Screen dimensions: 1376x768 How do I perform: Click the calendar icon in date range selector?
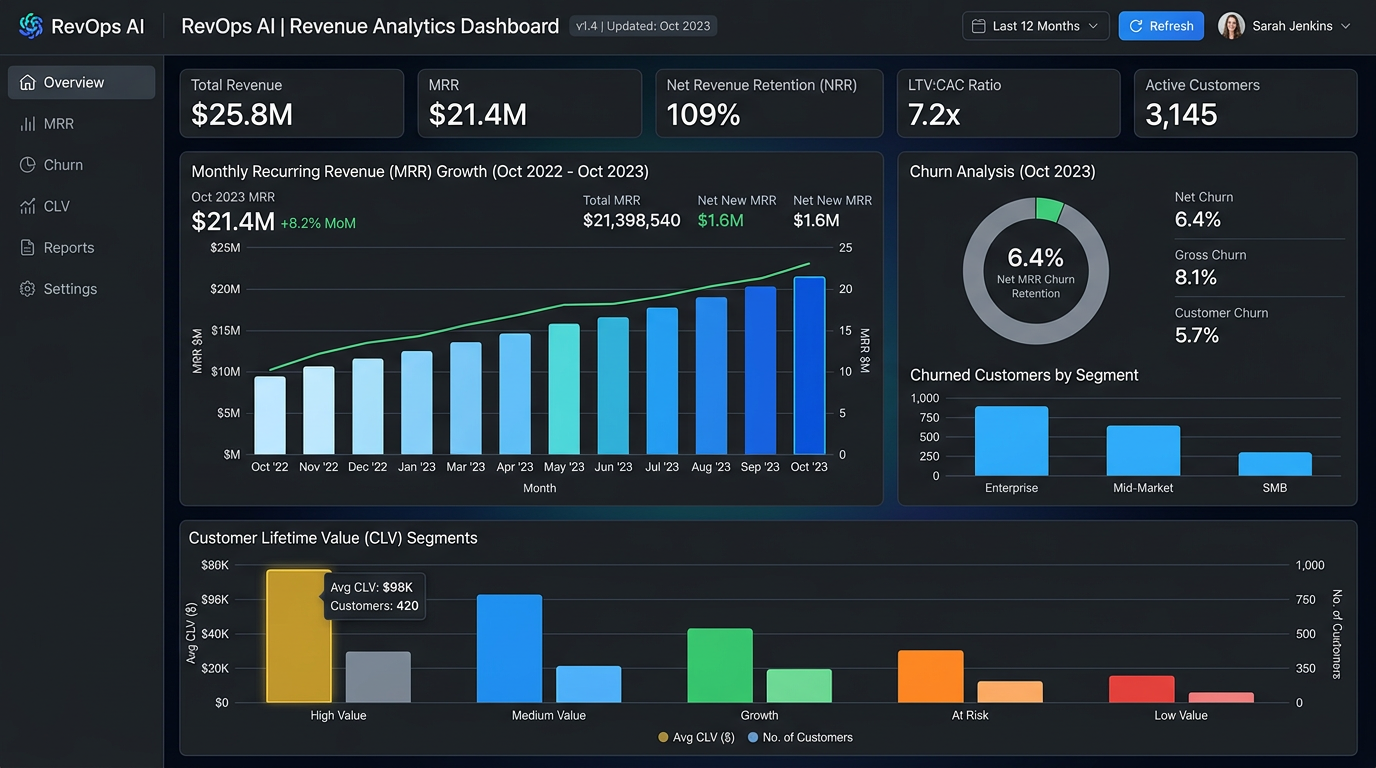coord(979,26)
